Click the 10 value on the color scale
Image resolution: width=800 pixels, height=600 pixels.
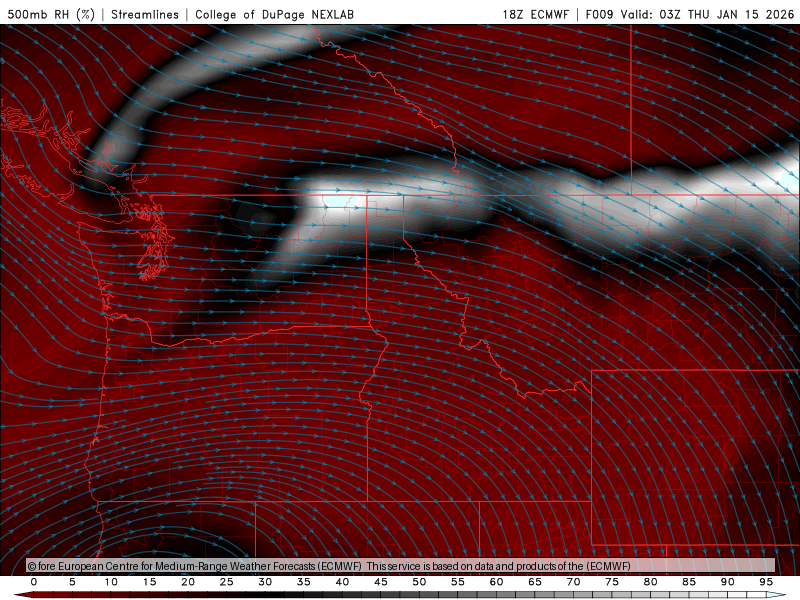click(111, 582)
